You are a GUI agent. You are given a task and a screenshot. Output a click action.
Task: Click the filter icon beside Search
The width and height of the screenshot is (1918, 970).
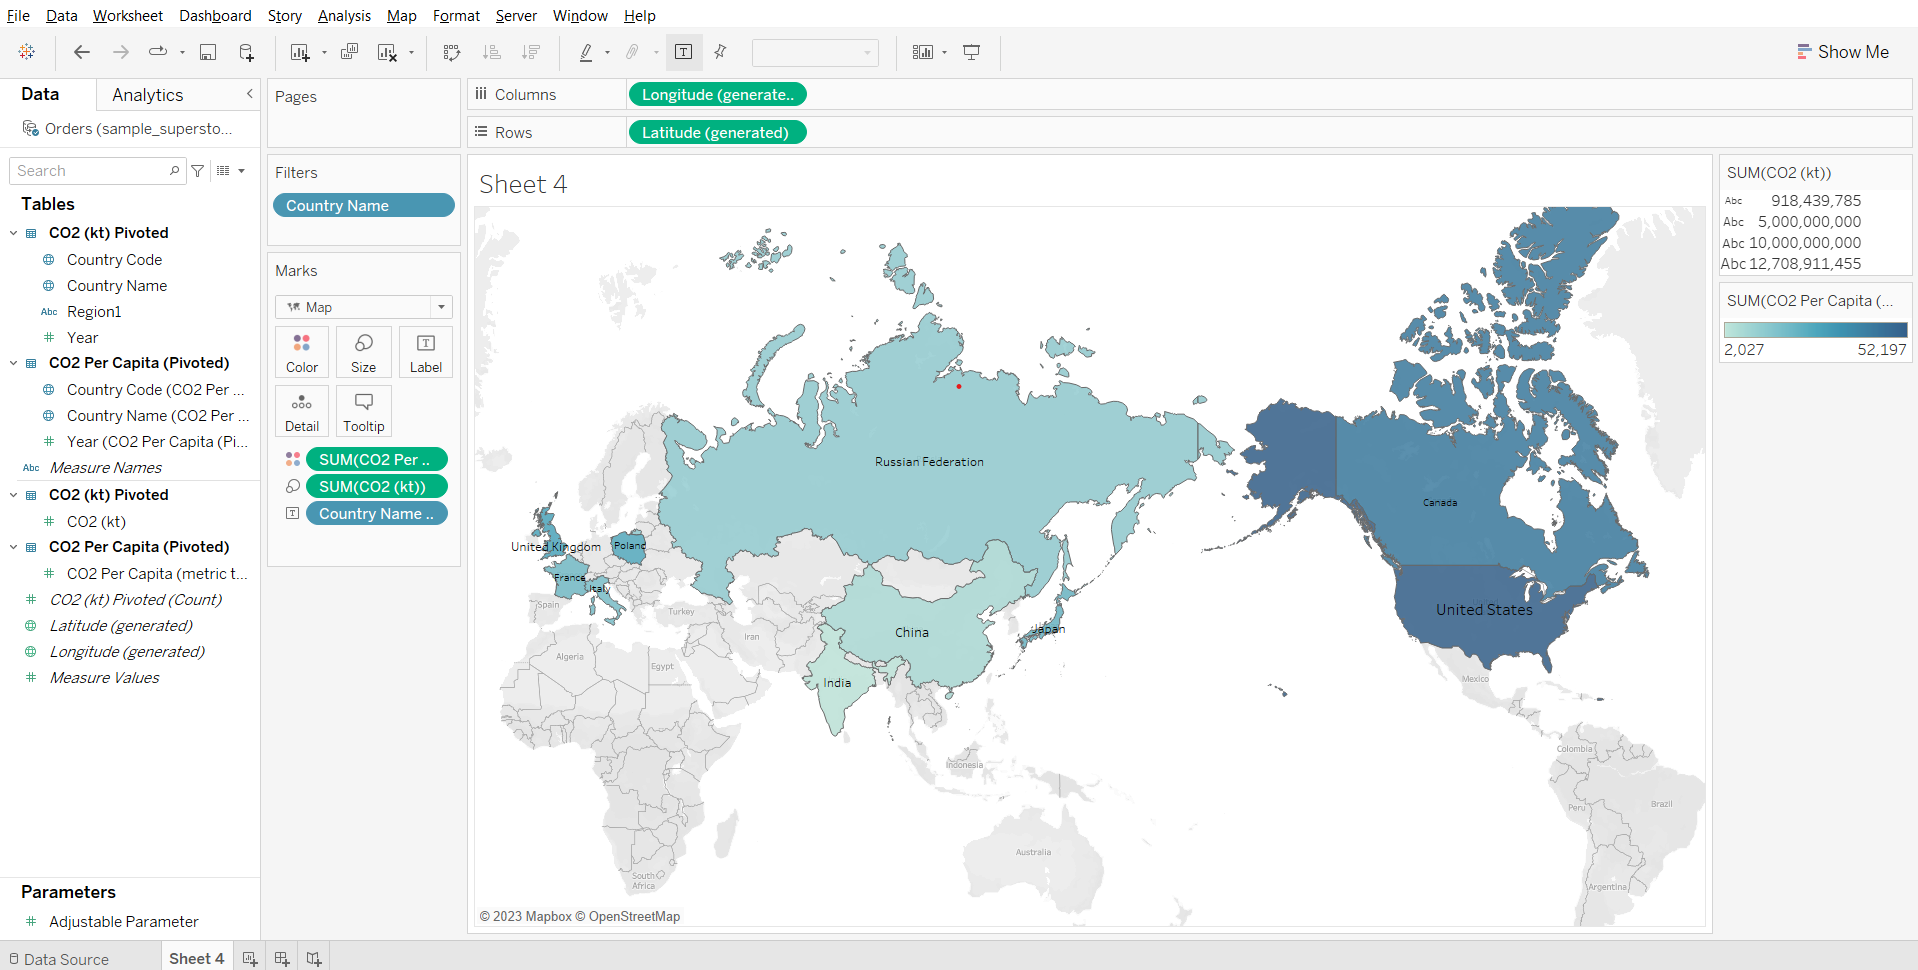click(x=198, y=171)
